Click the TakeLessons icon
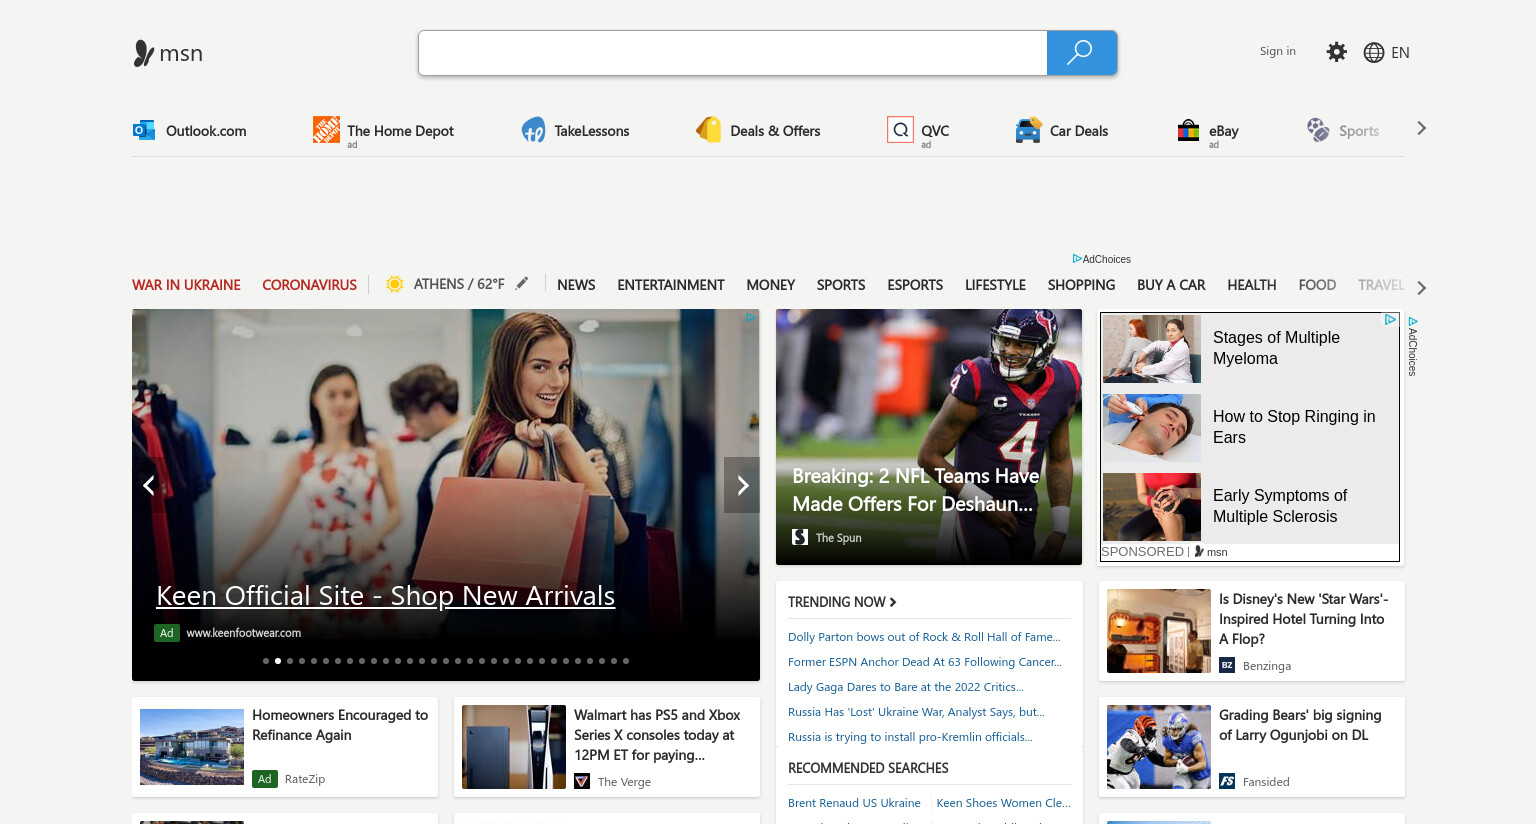The width and height of the screenshot is (1536, 824). tap(533, 130)
